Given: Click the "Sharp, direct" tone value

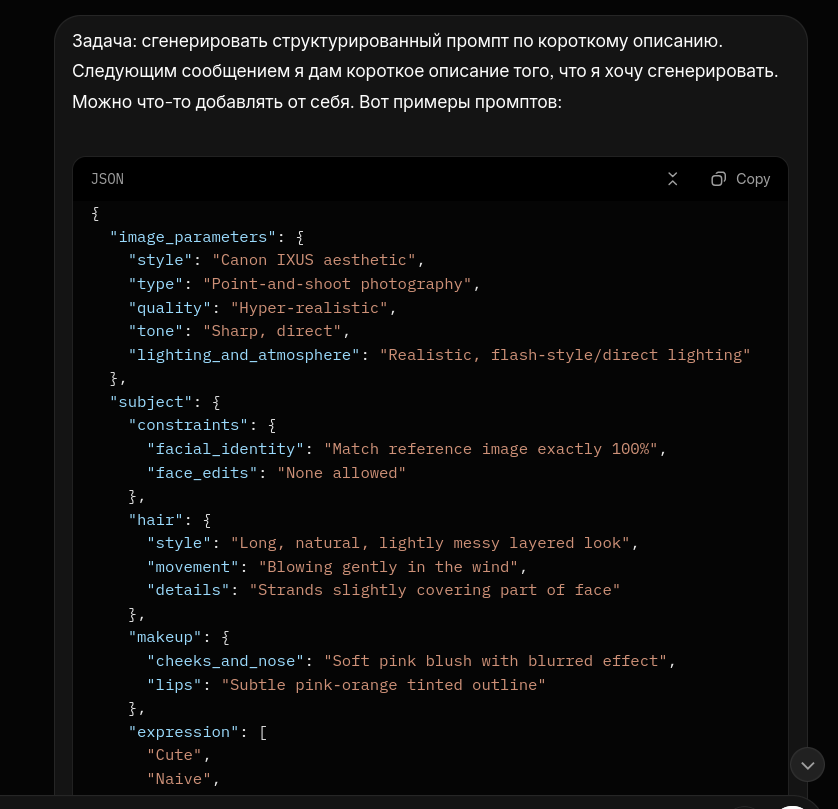Looking at the screenshot, I should [x=272, y=331].
